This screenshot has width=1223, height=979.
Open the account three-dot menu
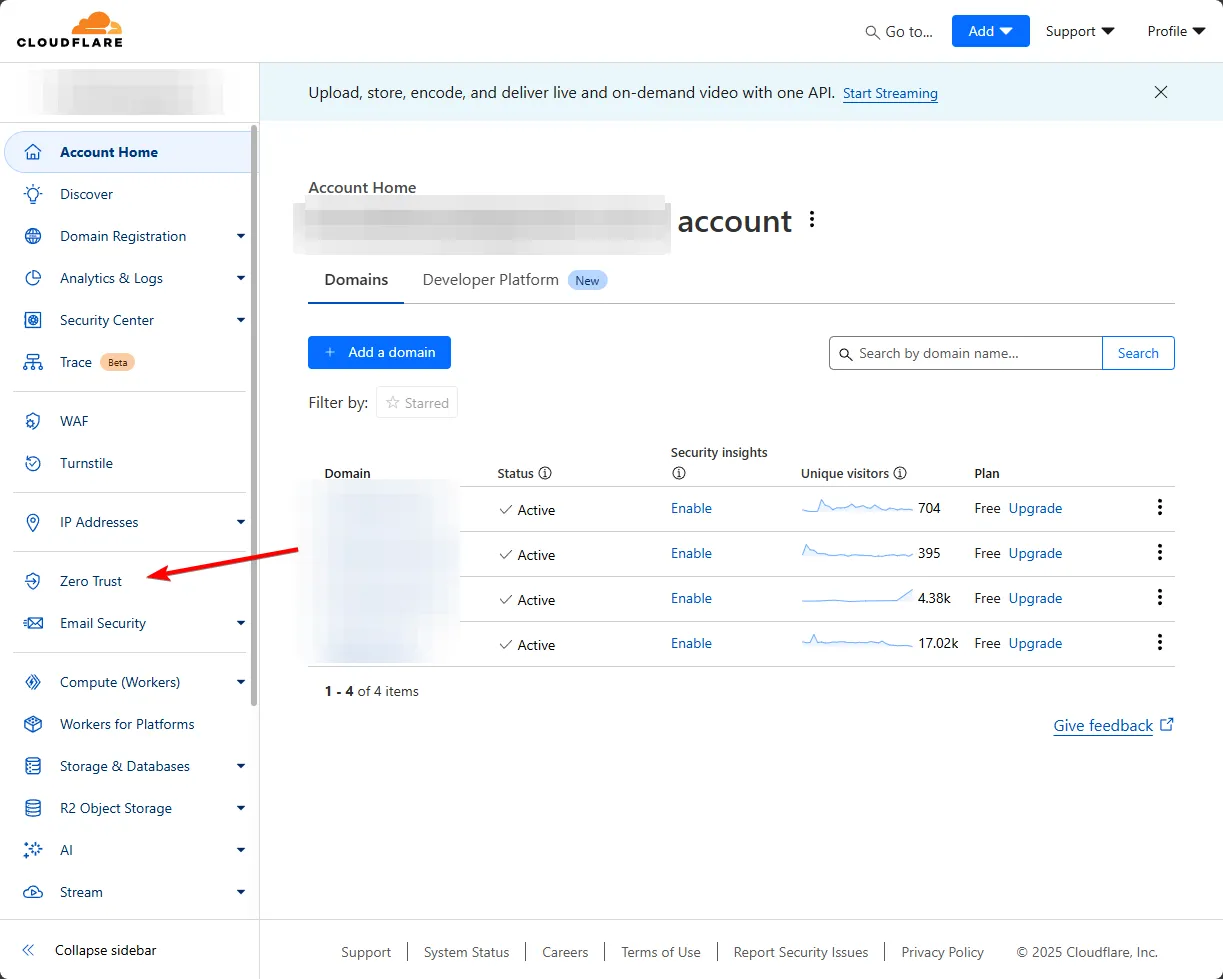click(812, 219)
